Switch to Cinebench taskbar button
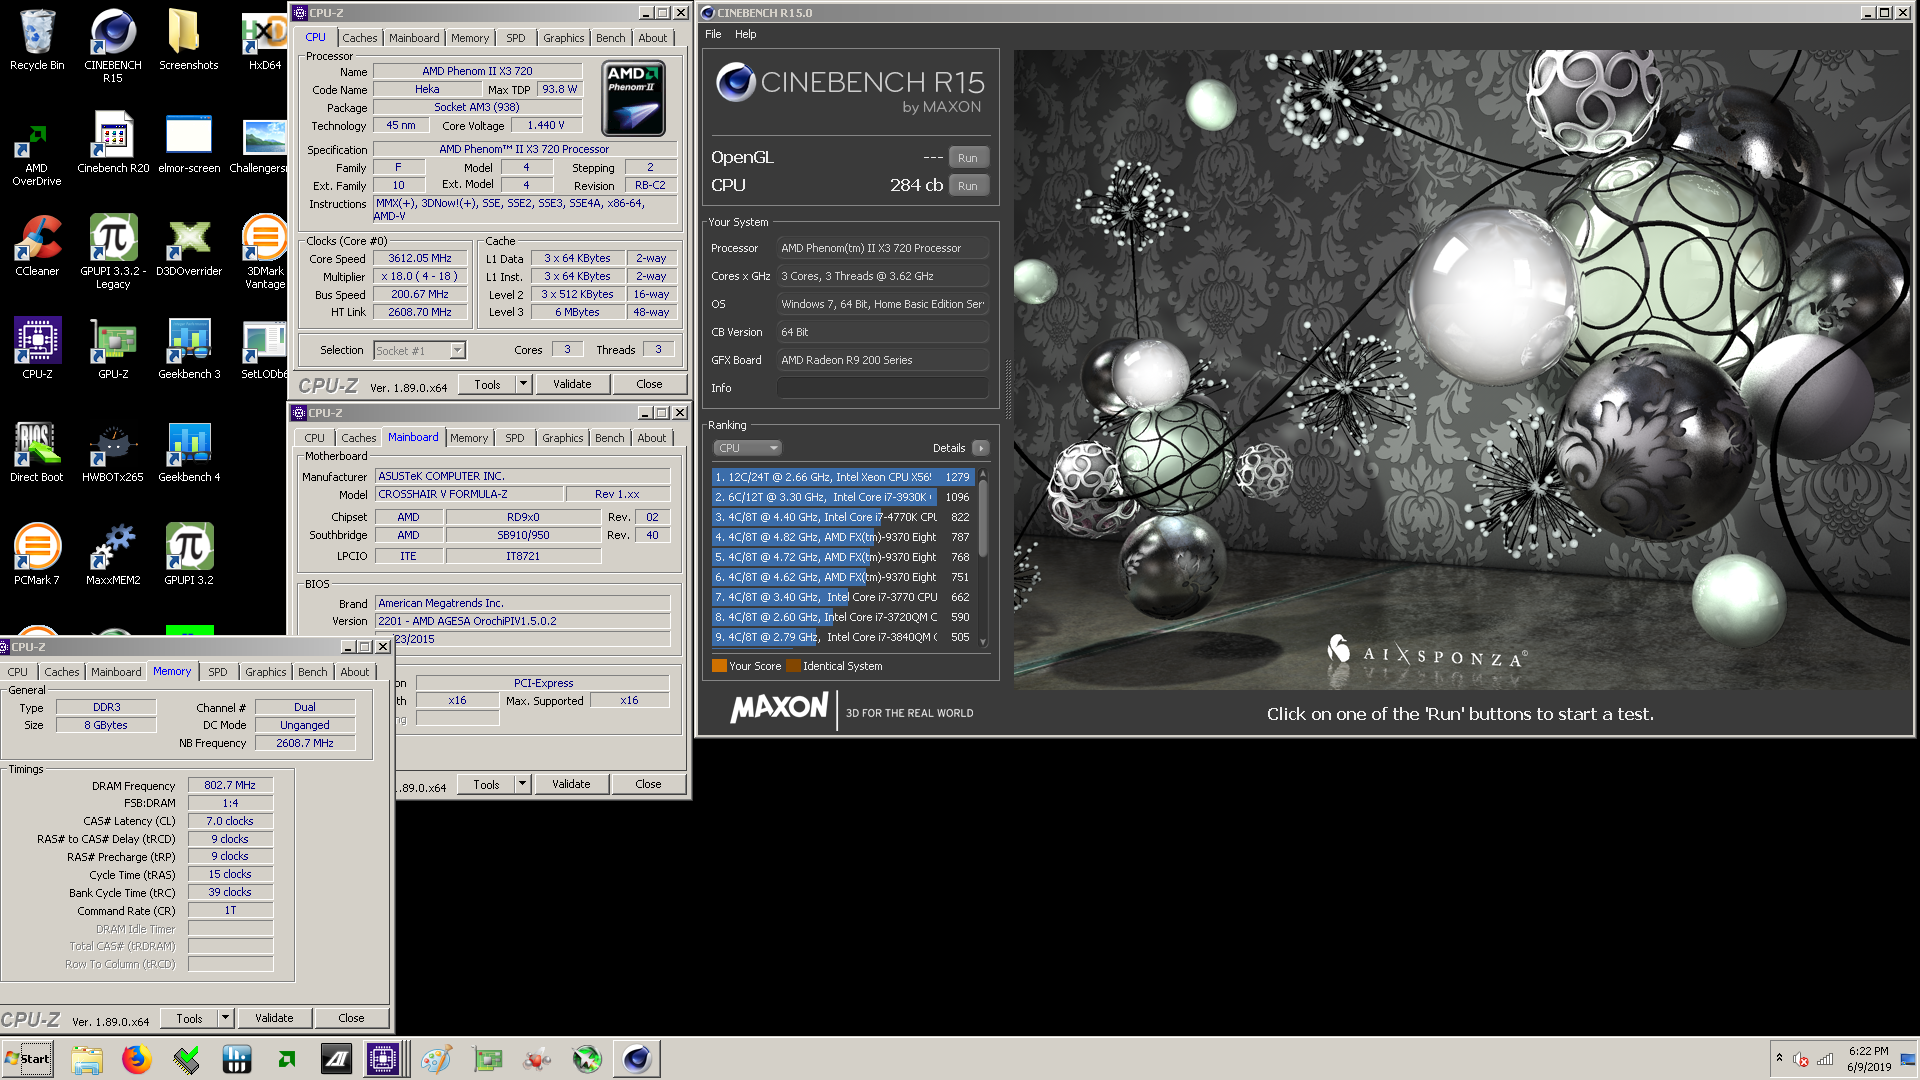The image size is (1920, 1080). coord(636,1059)
